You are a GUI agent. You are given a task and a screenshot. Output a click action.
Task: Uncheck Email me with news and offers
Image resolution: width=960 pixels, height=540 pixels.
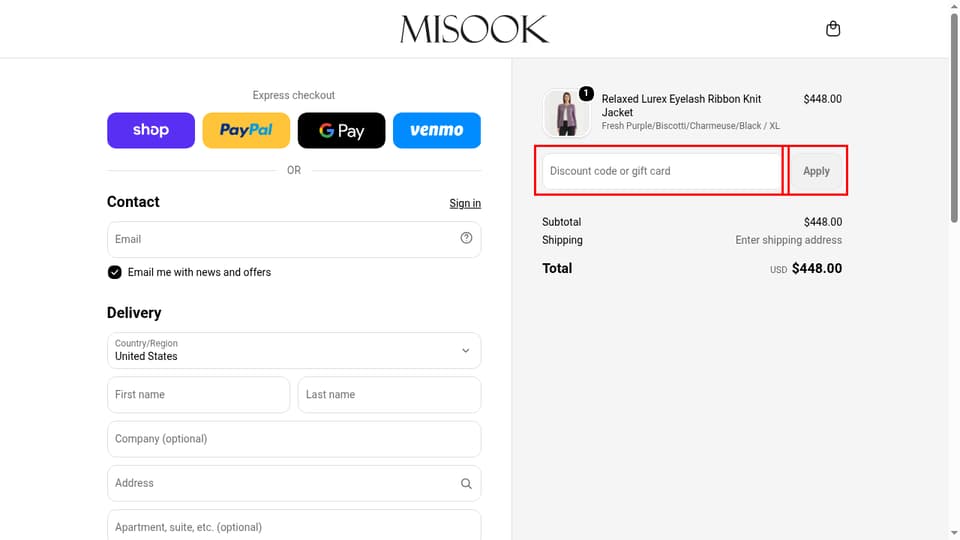tap(114, 272)
